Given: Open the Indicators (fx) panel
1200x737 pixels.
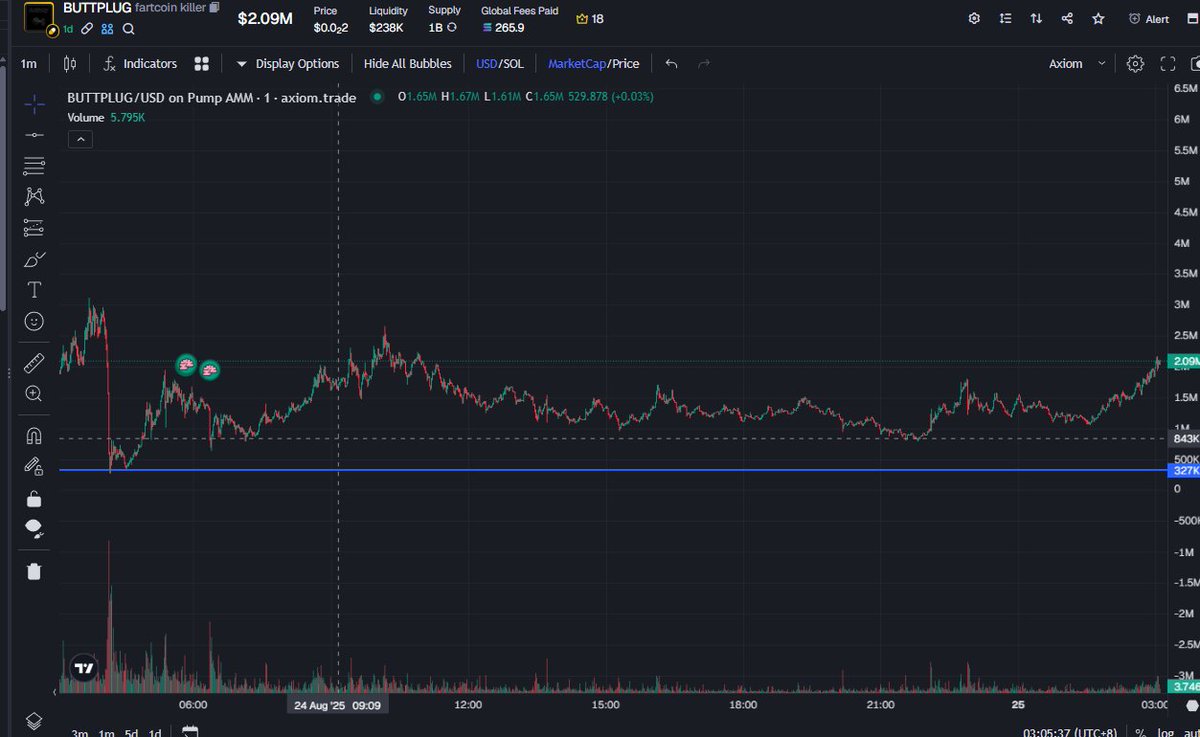Looking at the screenshot, I should click(140, 63).
